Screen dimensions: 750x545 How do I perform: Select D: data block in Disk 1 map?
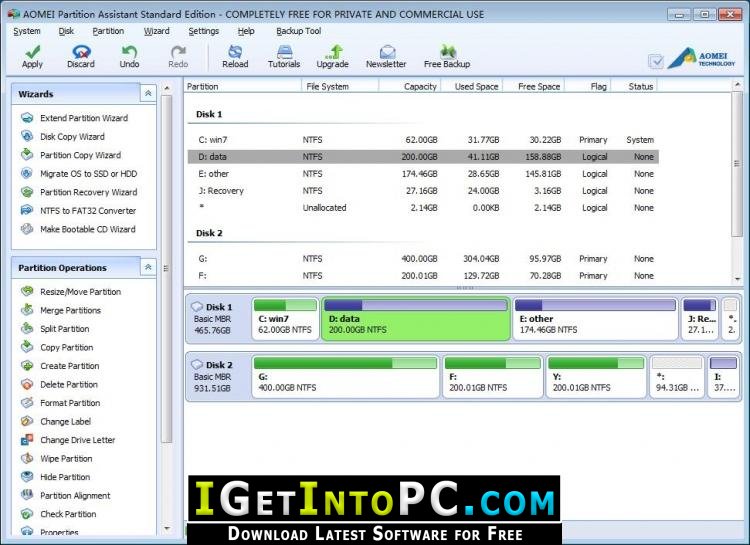pyautogui.click(x=416, y=319)
